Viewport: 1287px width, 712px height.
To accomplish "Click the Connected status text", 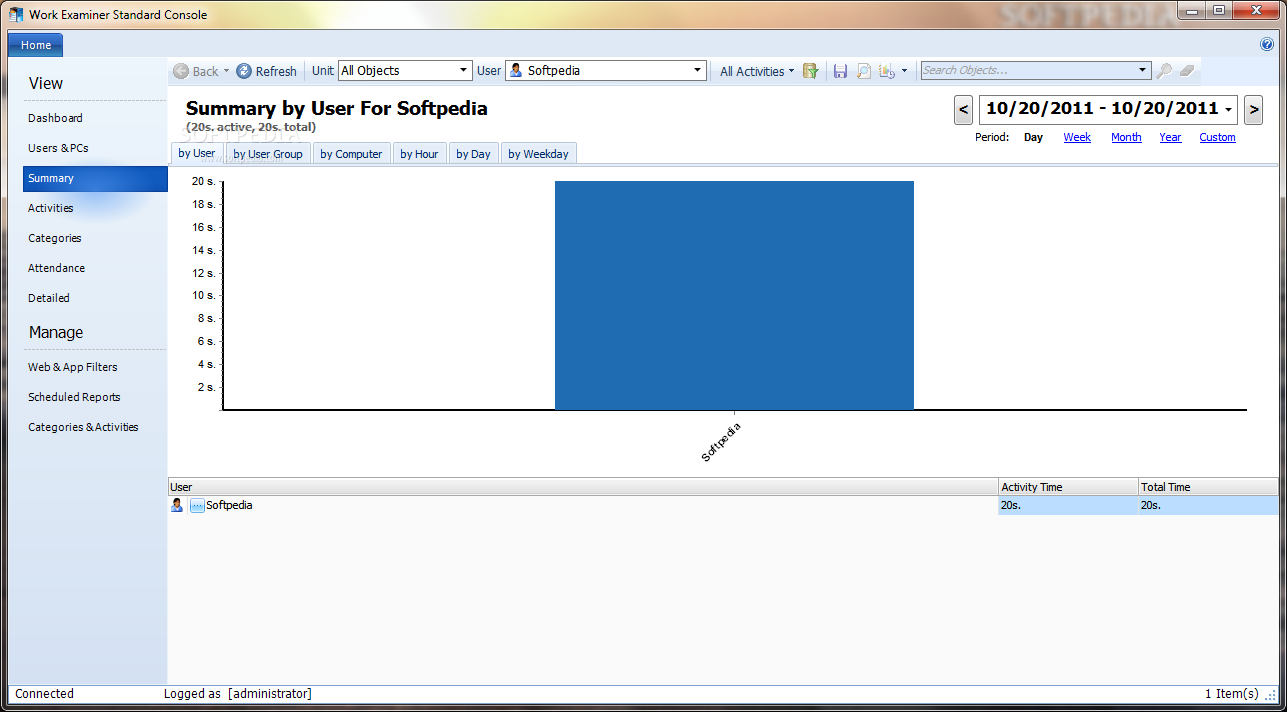I will (x=44, y=693).
